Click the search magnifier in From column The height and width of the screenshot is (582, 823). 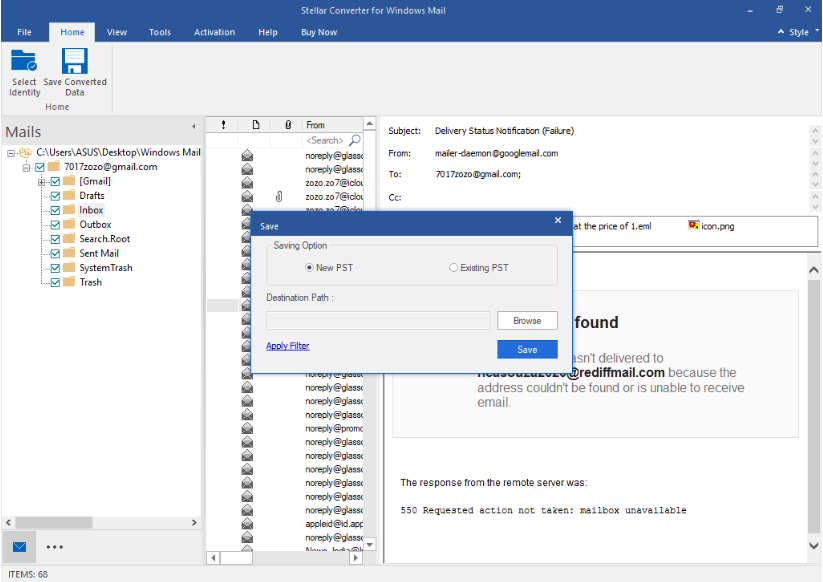pyautogui.click(x=355, y=140)
